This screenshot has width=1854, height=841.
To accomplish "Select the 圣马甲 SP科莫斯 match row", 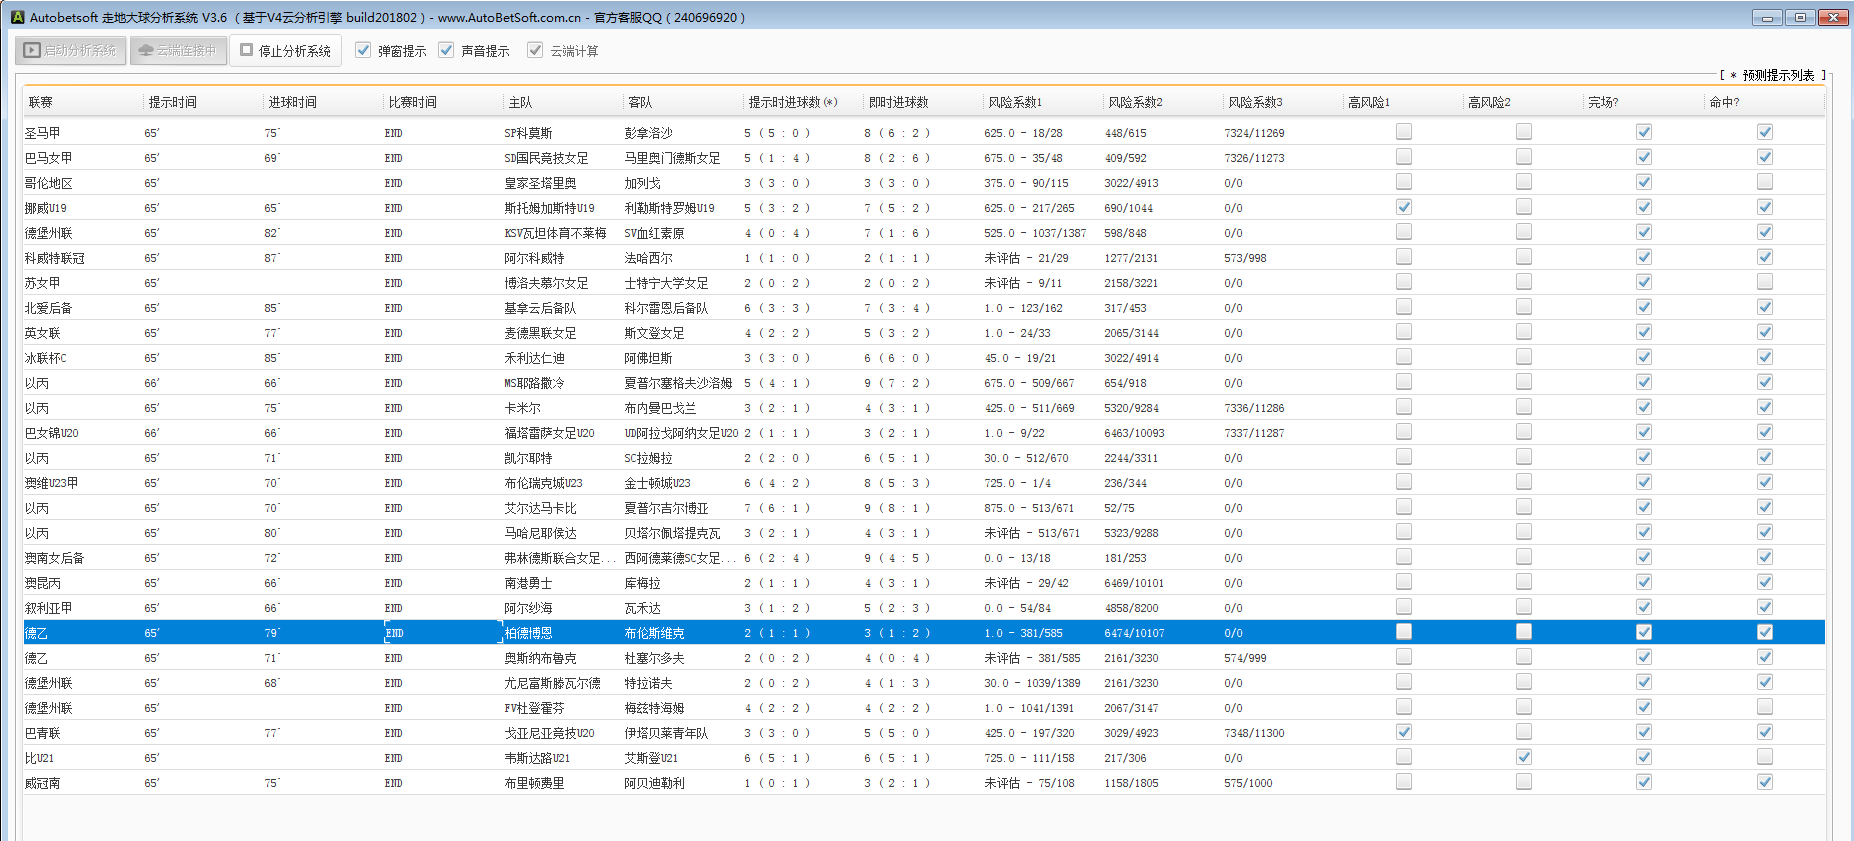I will tap(528, 133).
